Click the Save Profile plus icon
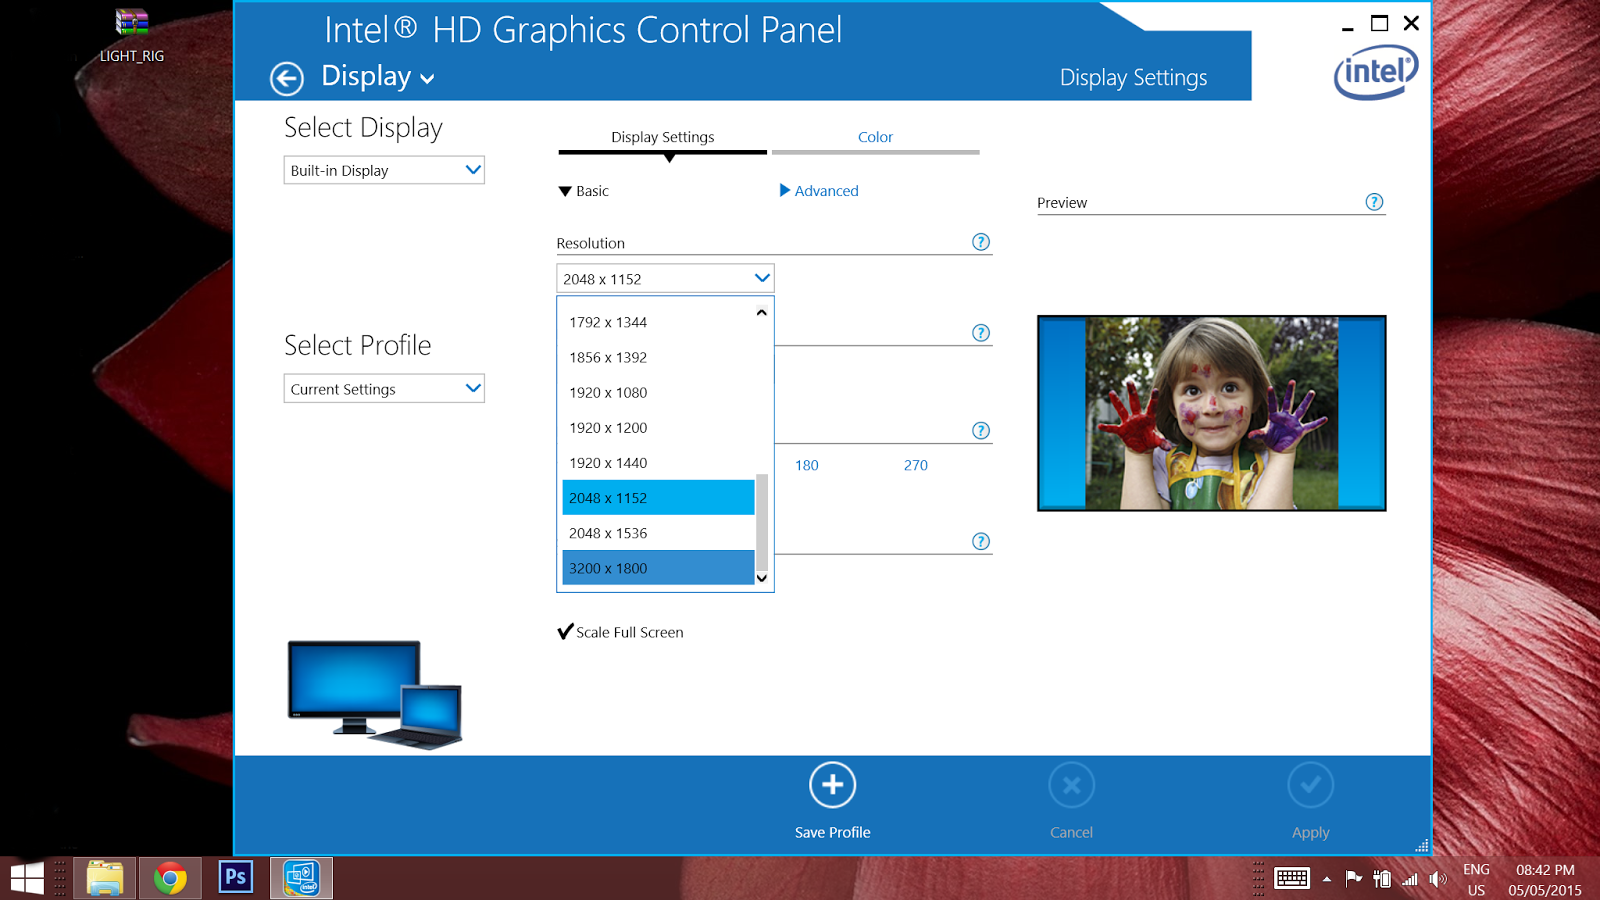Screen dimensions: 1600x900 832,785
